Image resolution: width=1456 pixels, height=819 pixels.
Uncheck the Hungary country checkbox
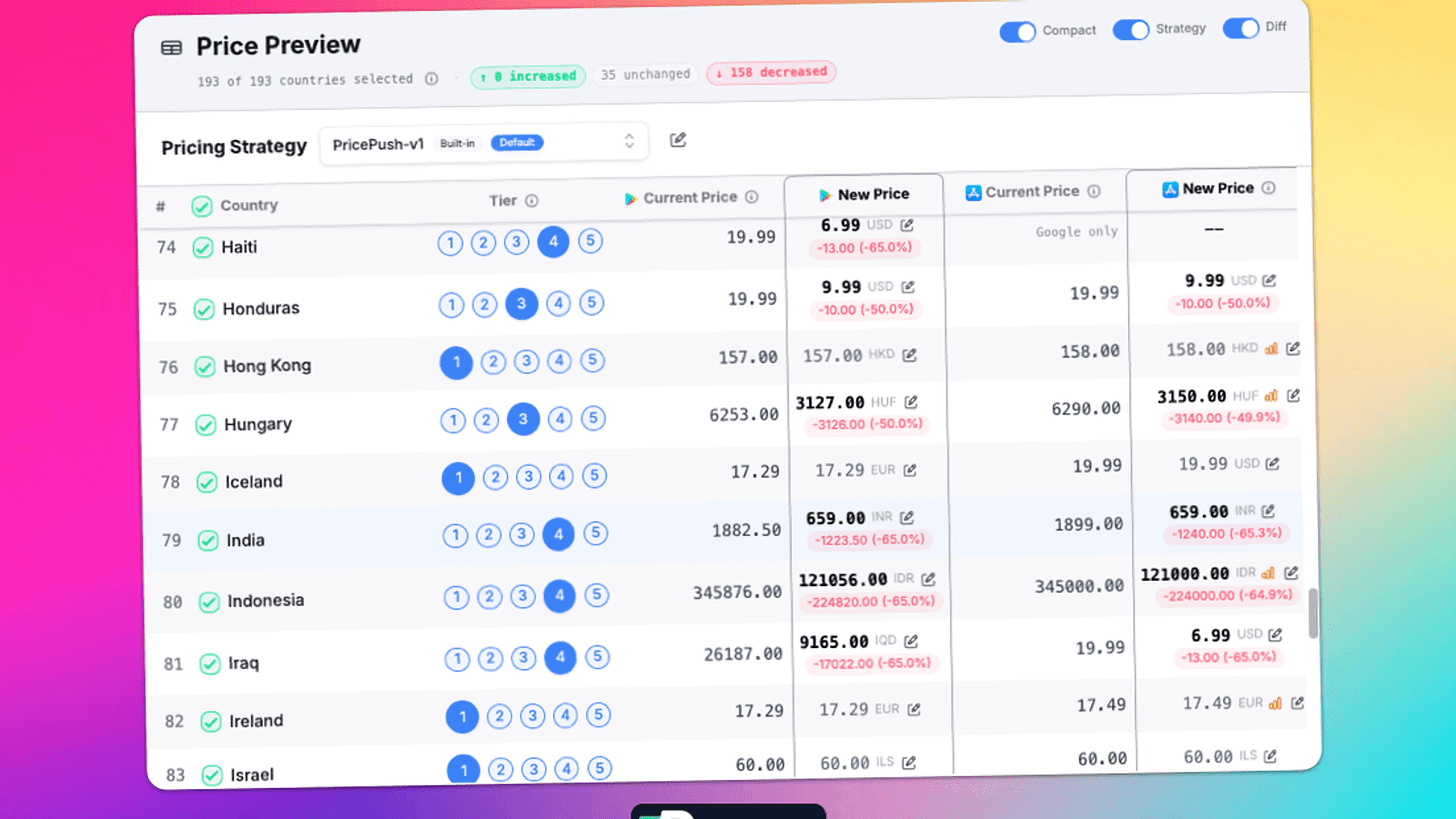pos(205,425)
